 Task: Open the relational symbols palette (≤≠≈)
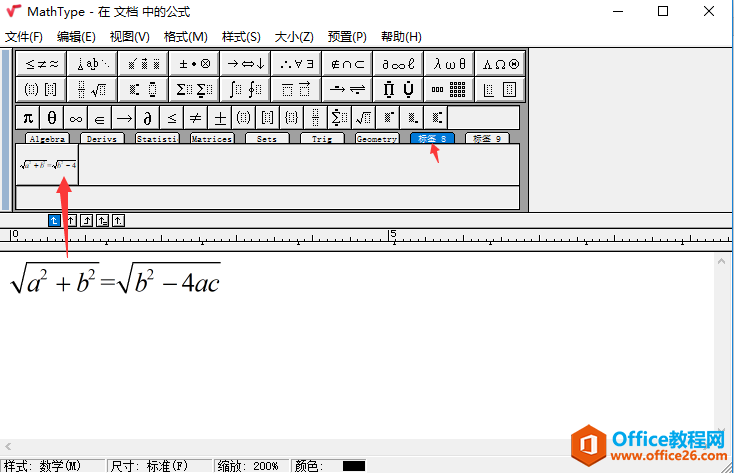pyautogui.click(x=41, y=64)
